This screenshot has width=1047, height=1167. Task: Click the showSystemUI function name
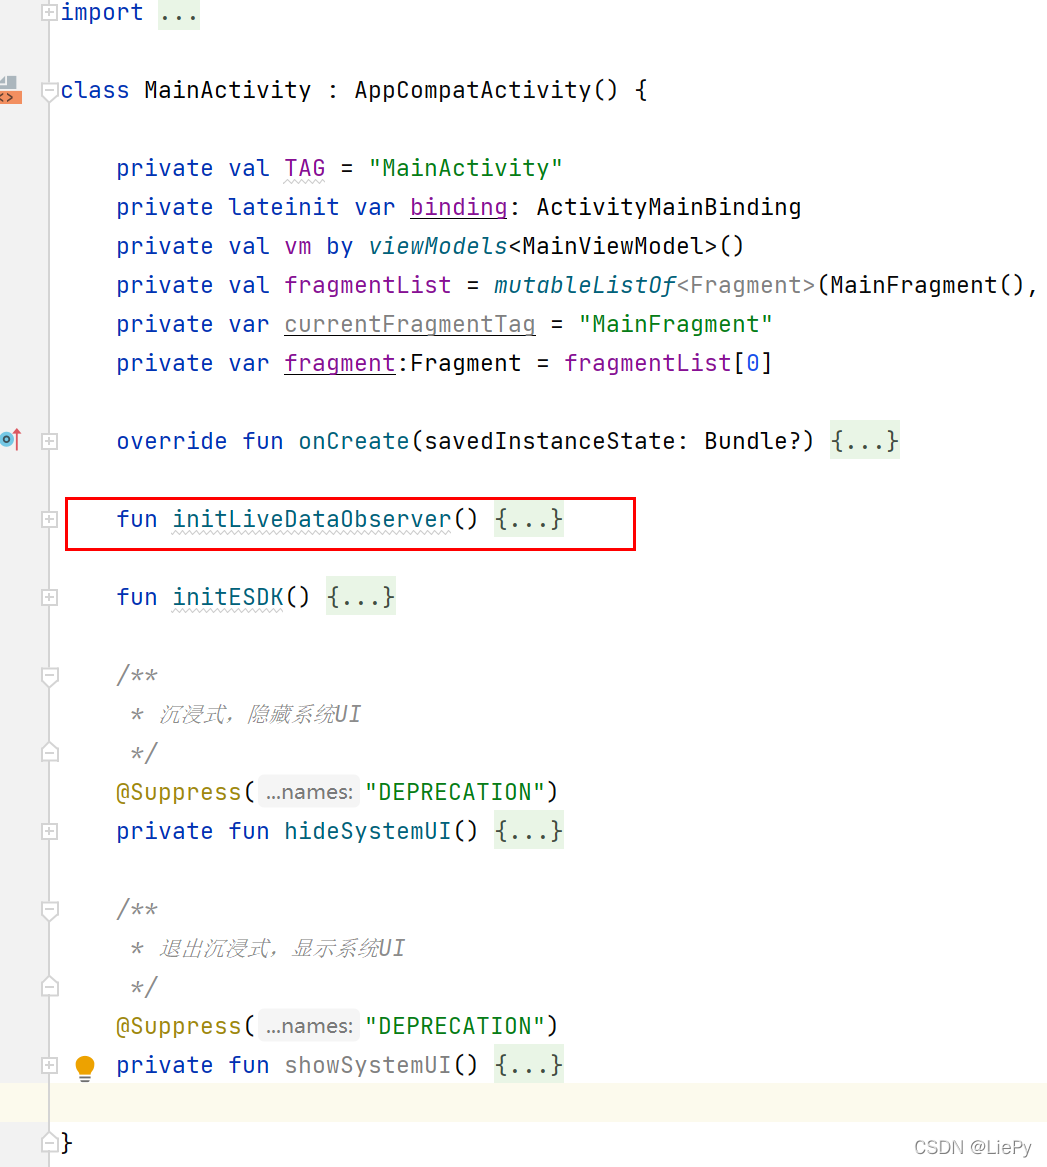coord(368,1064)
